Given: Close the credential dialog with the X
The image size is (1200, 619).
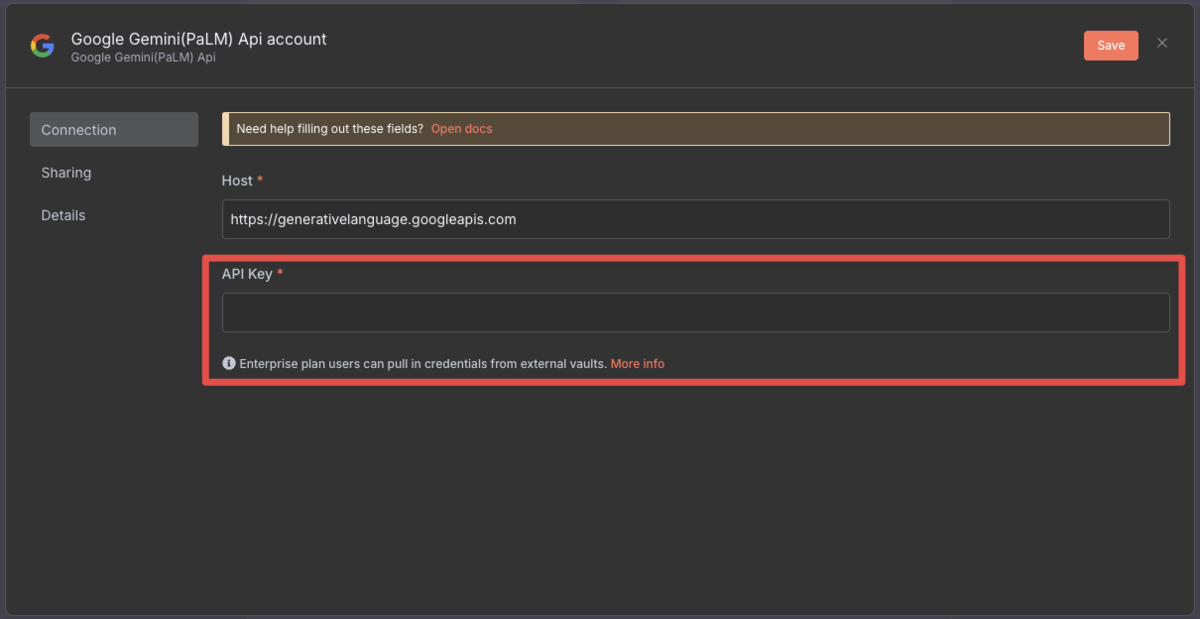Looking at the screenshot, I should (1162, 43).
